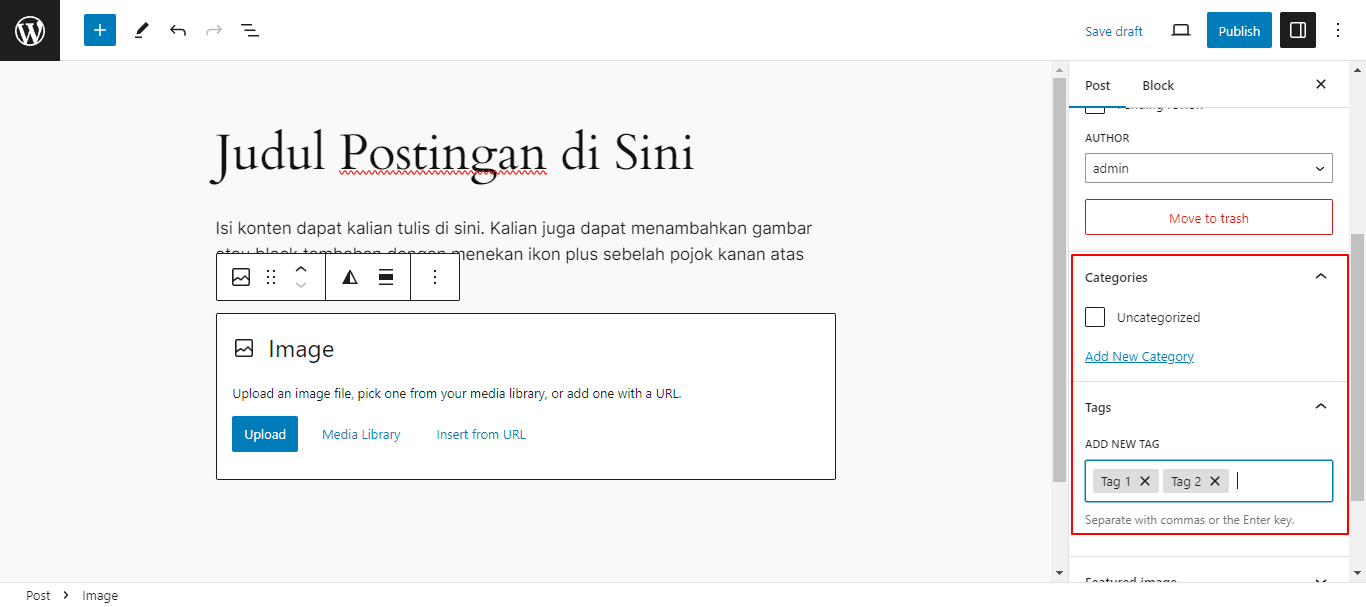
Task: Click Post in the breadcrumb bar
Action: coord(38,595)
